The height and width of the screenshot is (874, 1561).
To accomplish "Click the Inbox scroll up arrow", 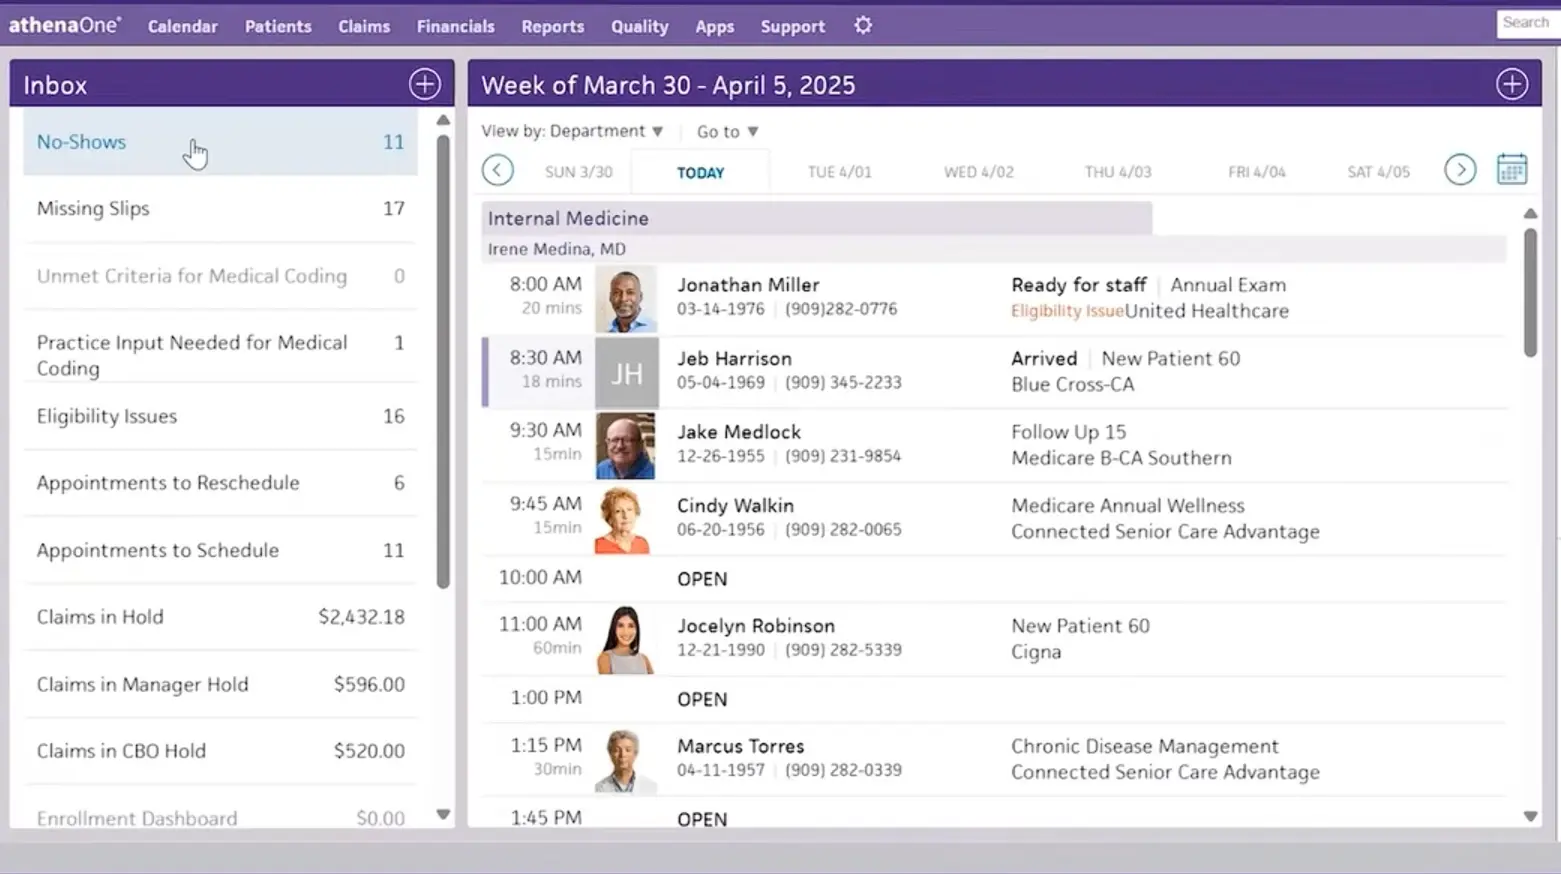I will (443, 120).
